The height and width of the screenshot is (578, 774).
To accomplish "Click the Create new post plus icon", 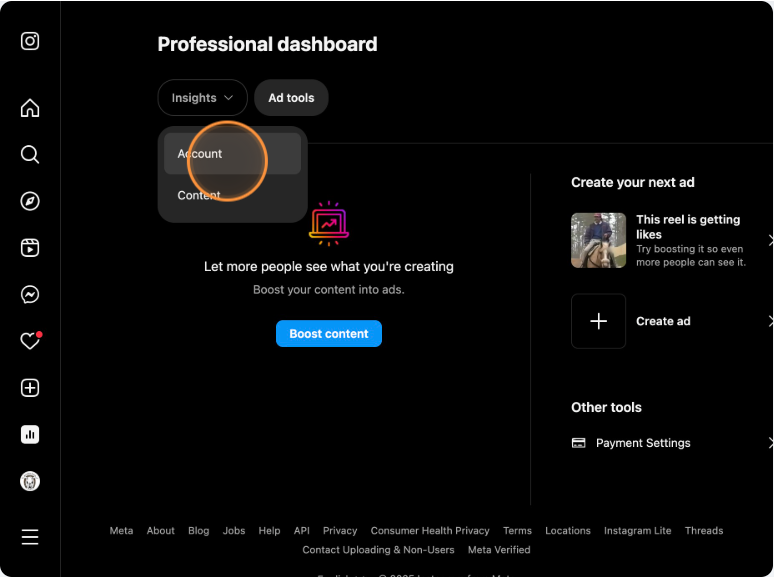I will click(x=30, y=388).
